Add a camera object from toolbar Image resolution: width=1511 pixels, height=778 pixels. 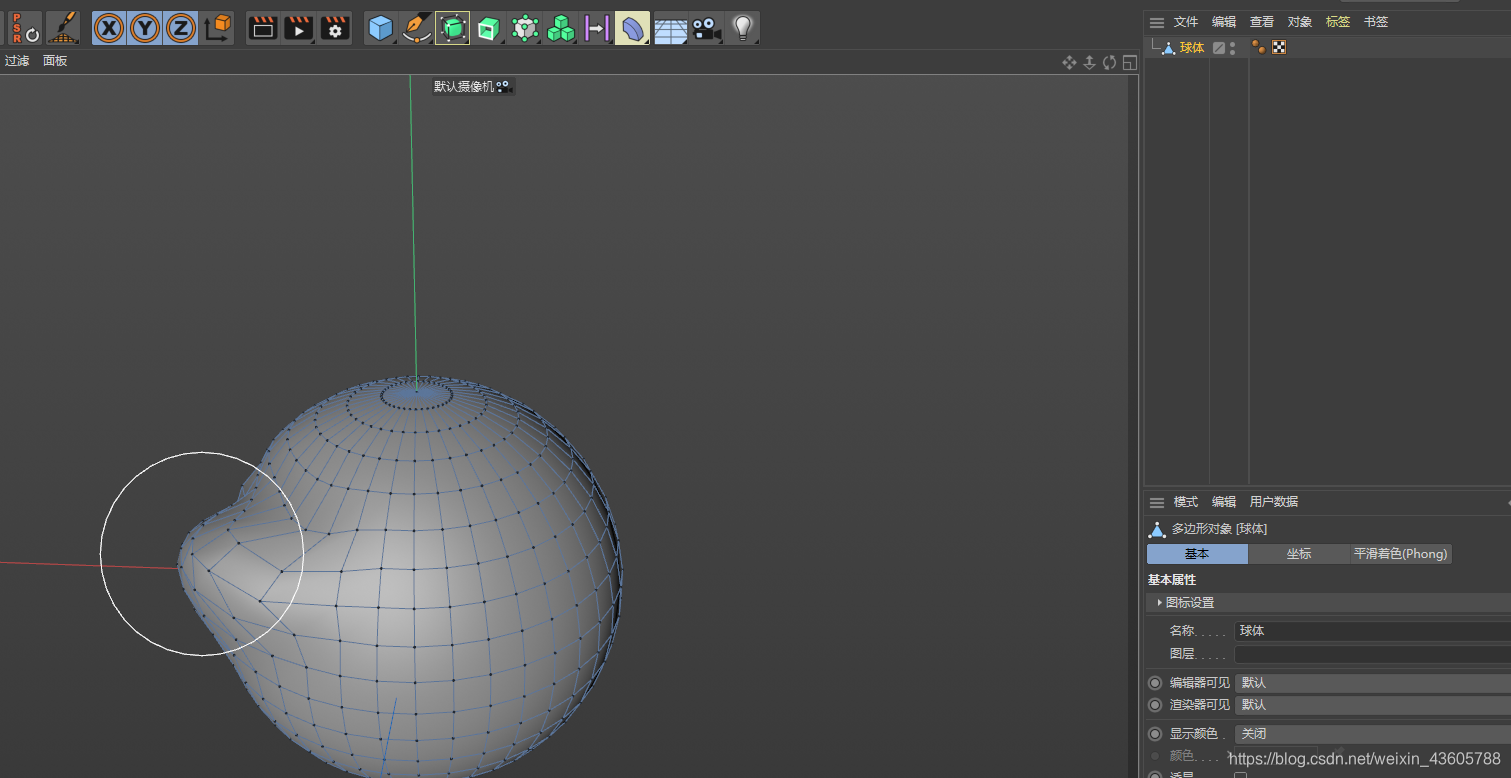click(706, 28)
